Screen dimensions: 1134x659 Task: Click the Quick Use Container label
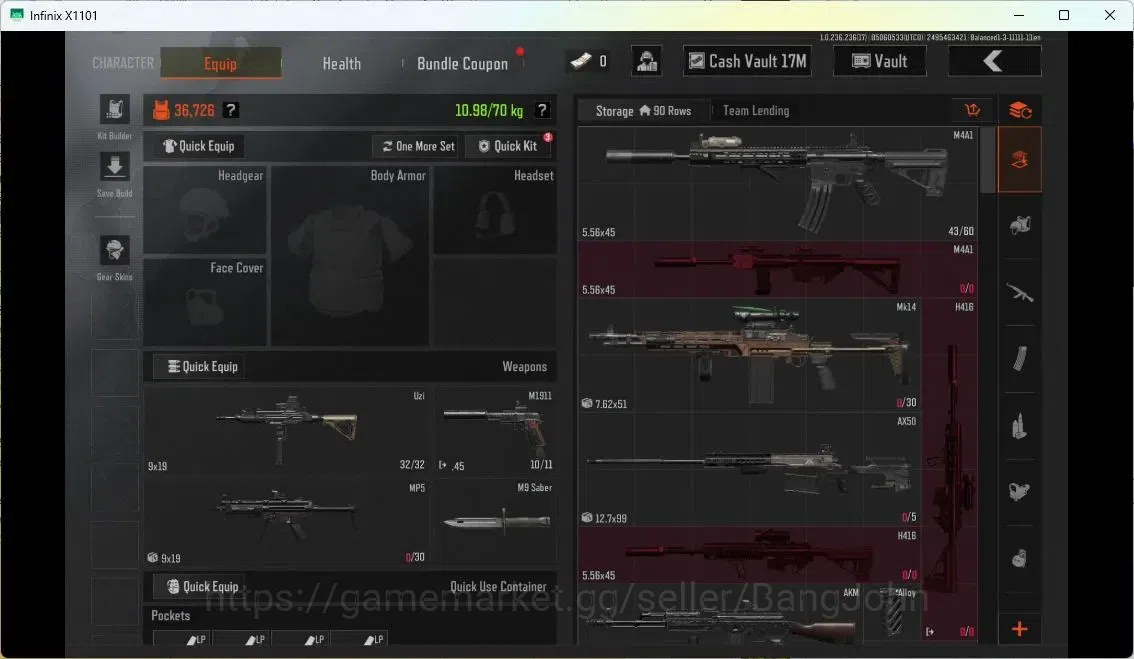coord(498,587)
